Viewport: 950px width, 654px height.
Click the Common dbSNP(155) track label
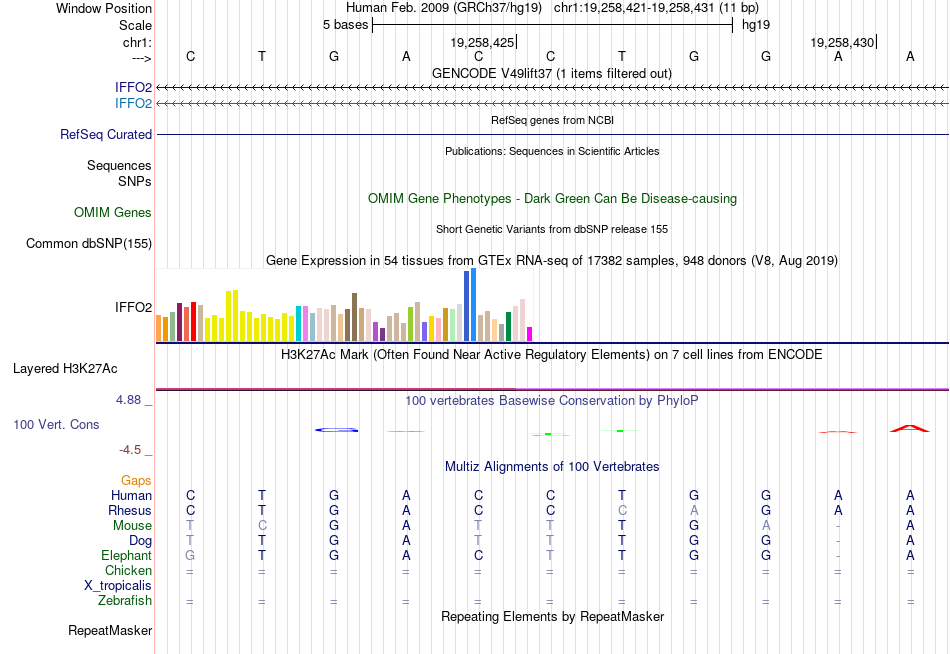pos(89,244)
